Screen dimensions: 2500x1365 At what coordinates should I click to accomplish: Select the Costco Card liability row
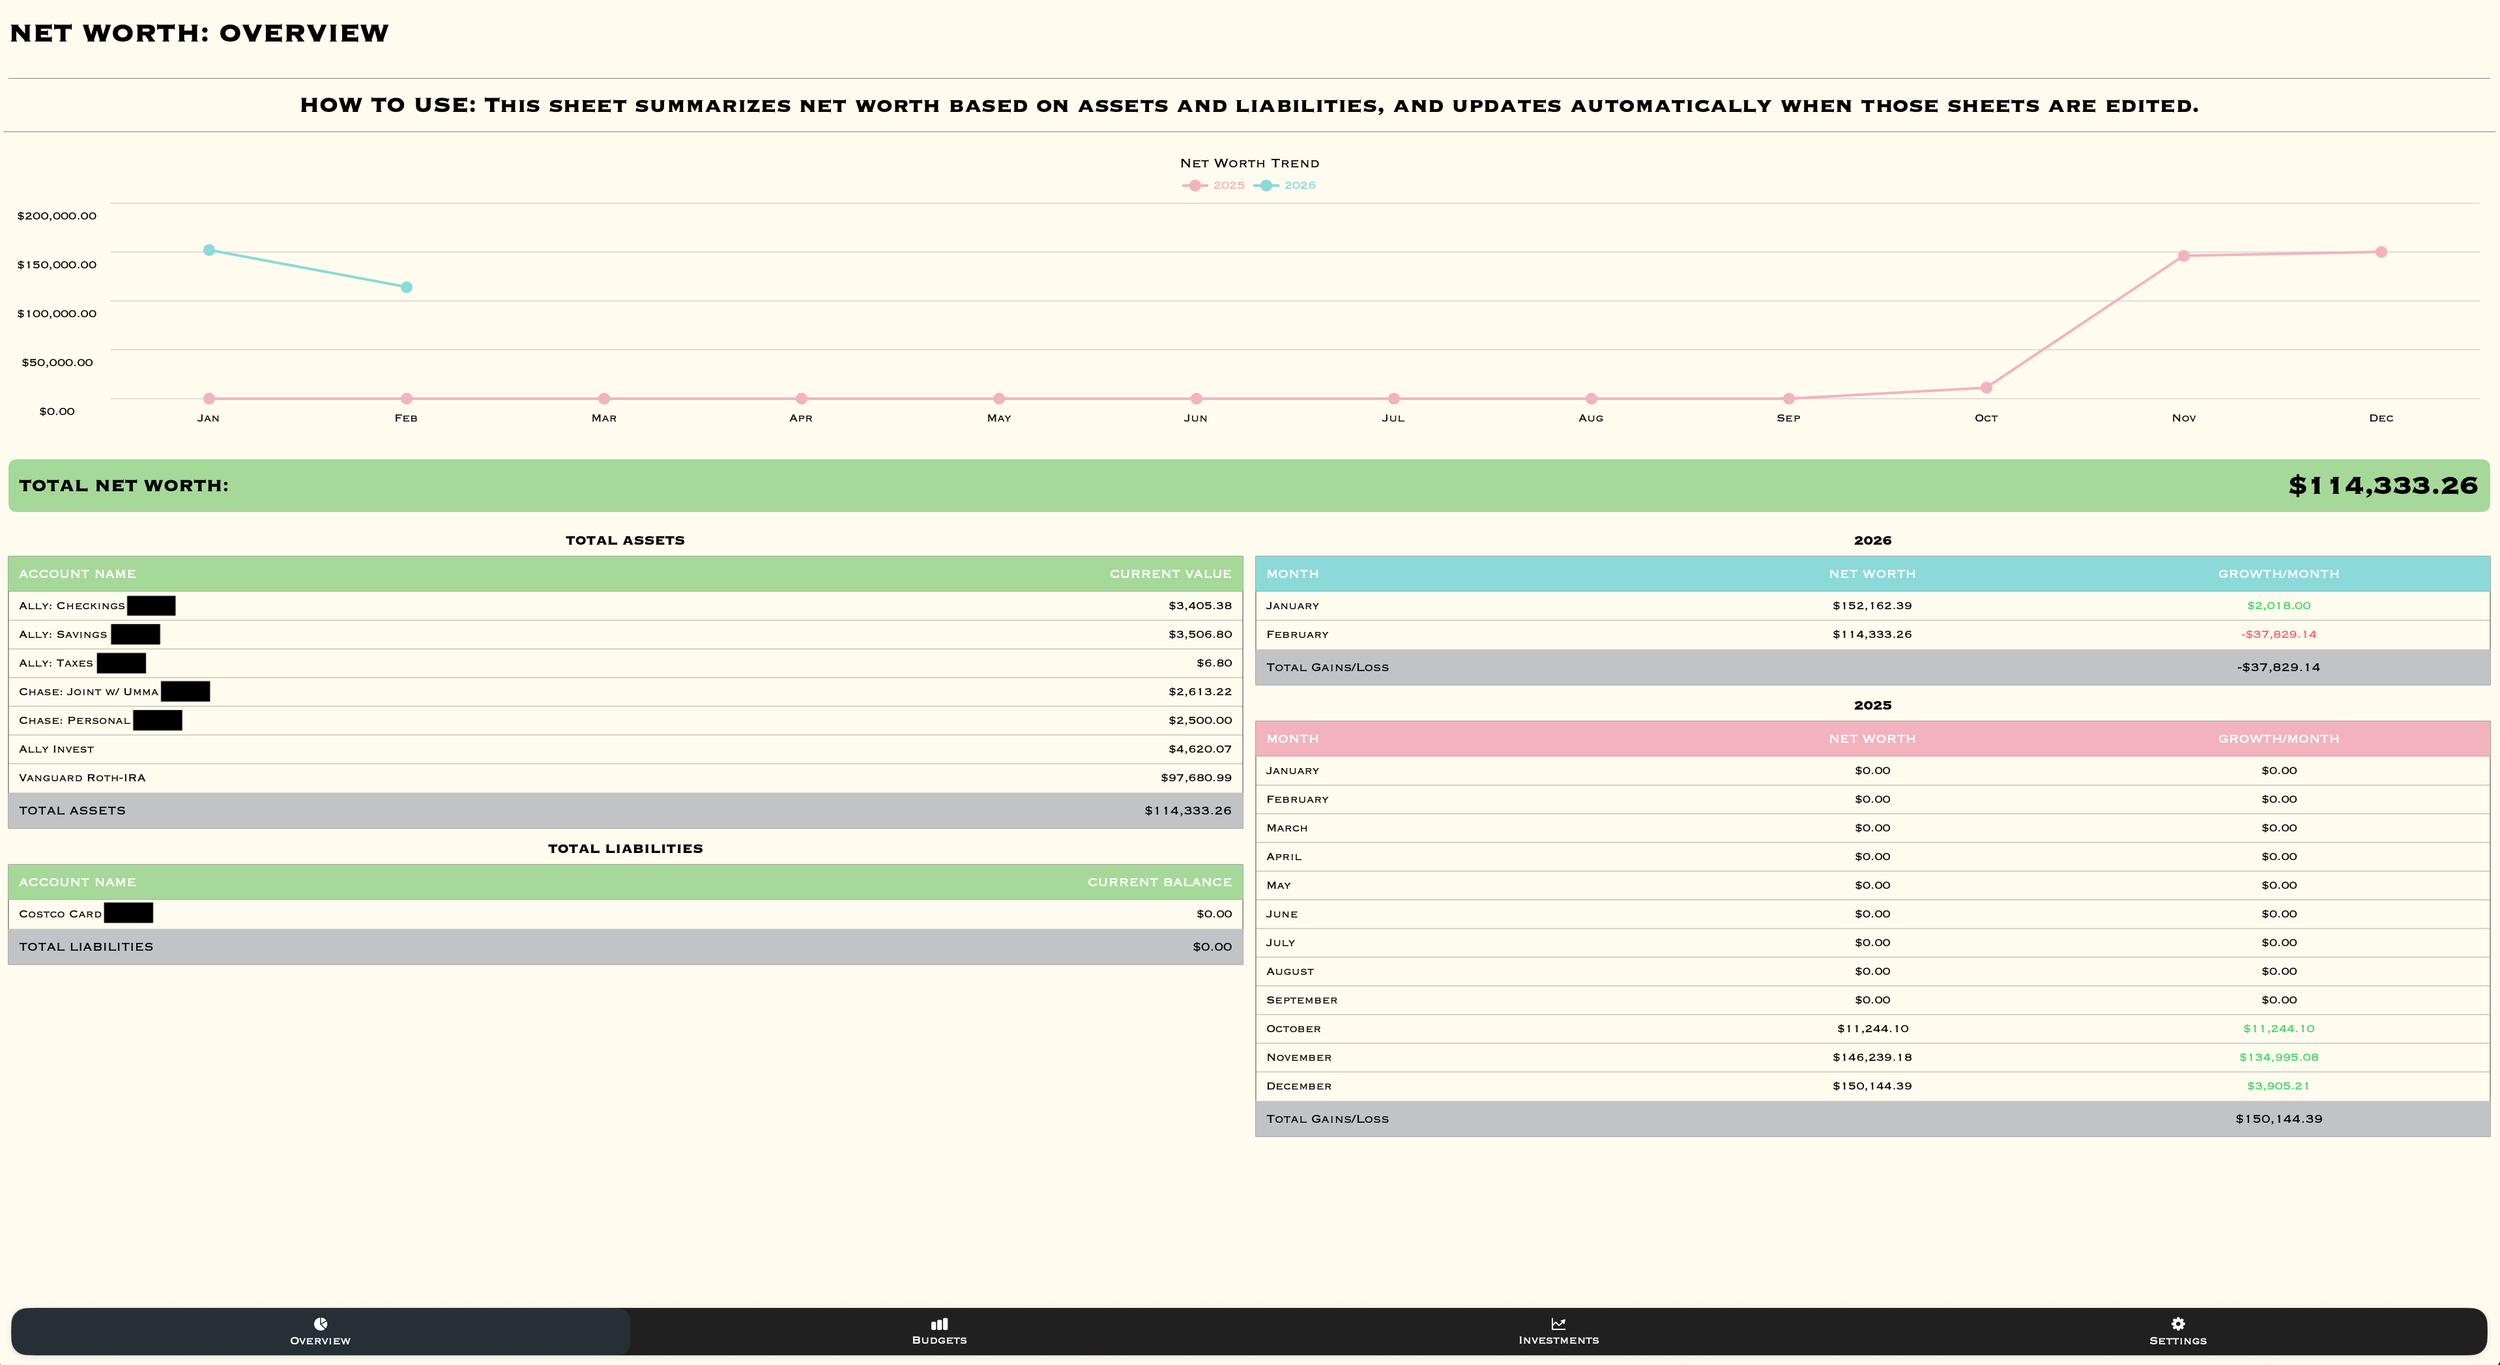point(60,914)
